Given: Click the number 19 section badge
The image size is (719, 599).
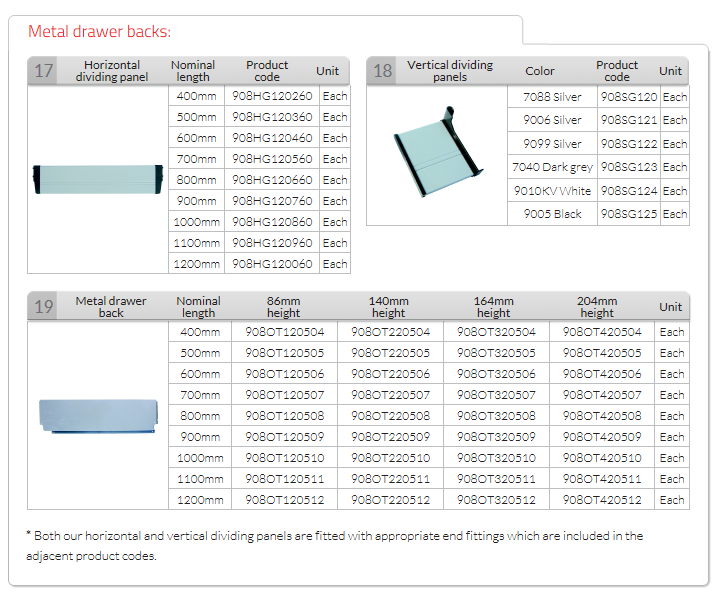Looking at the screenshot, I should pyautogui.click(x=44, y=306).
